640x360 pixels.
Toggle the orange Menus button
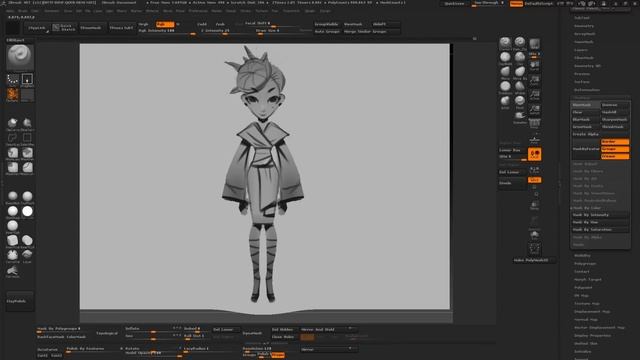pos(516,4)
